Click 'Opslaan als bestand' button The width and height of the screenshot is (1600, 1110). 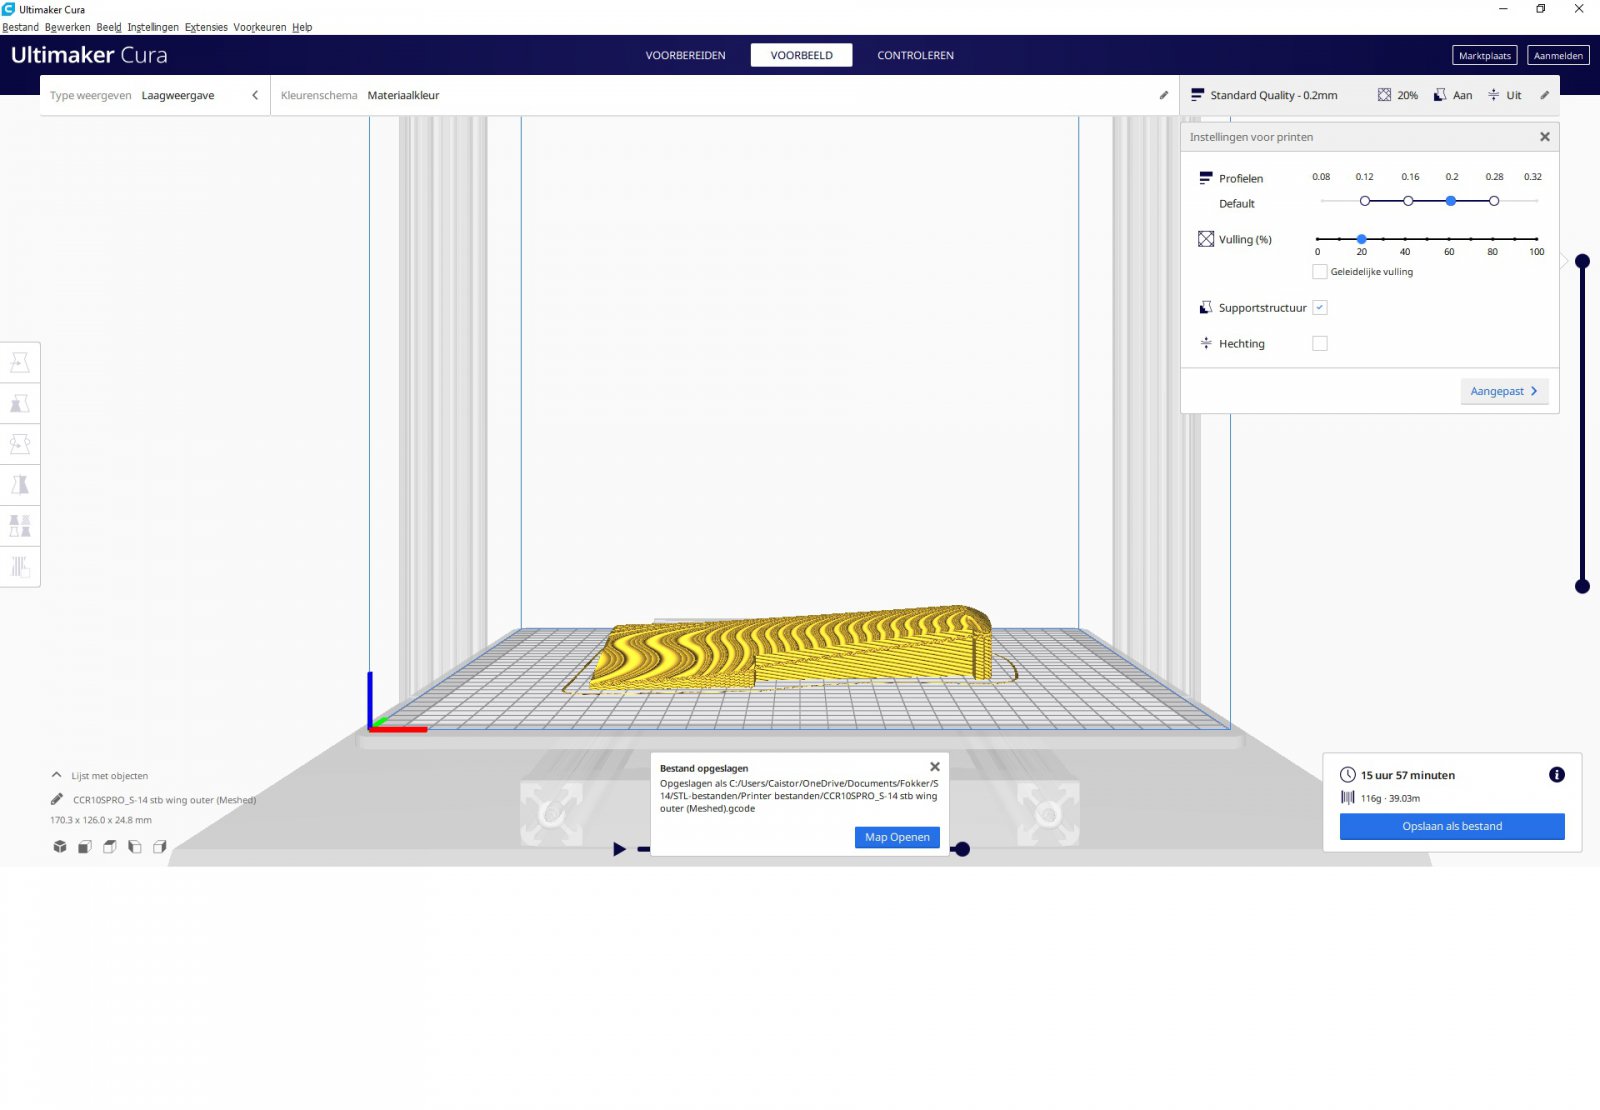click(1452, 826)
